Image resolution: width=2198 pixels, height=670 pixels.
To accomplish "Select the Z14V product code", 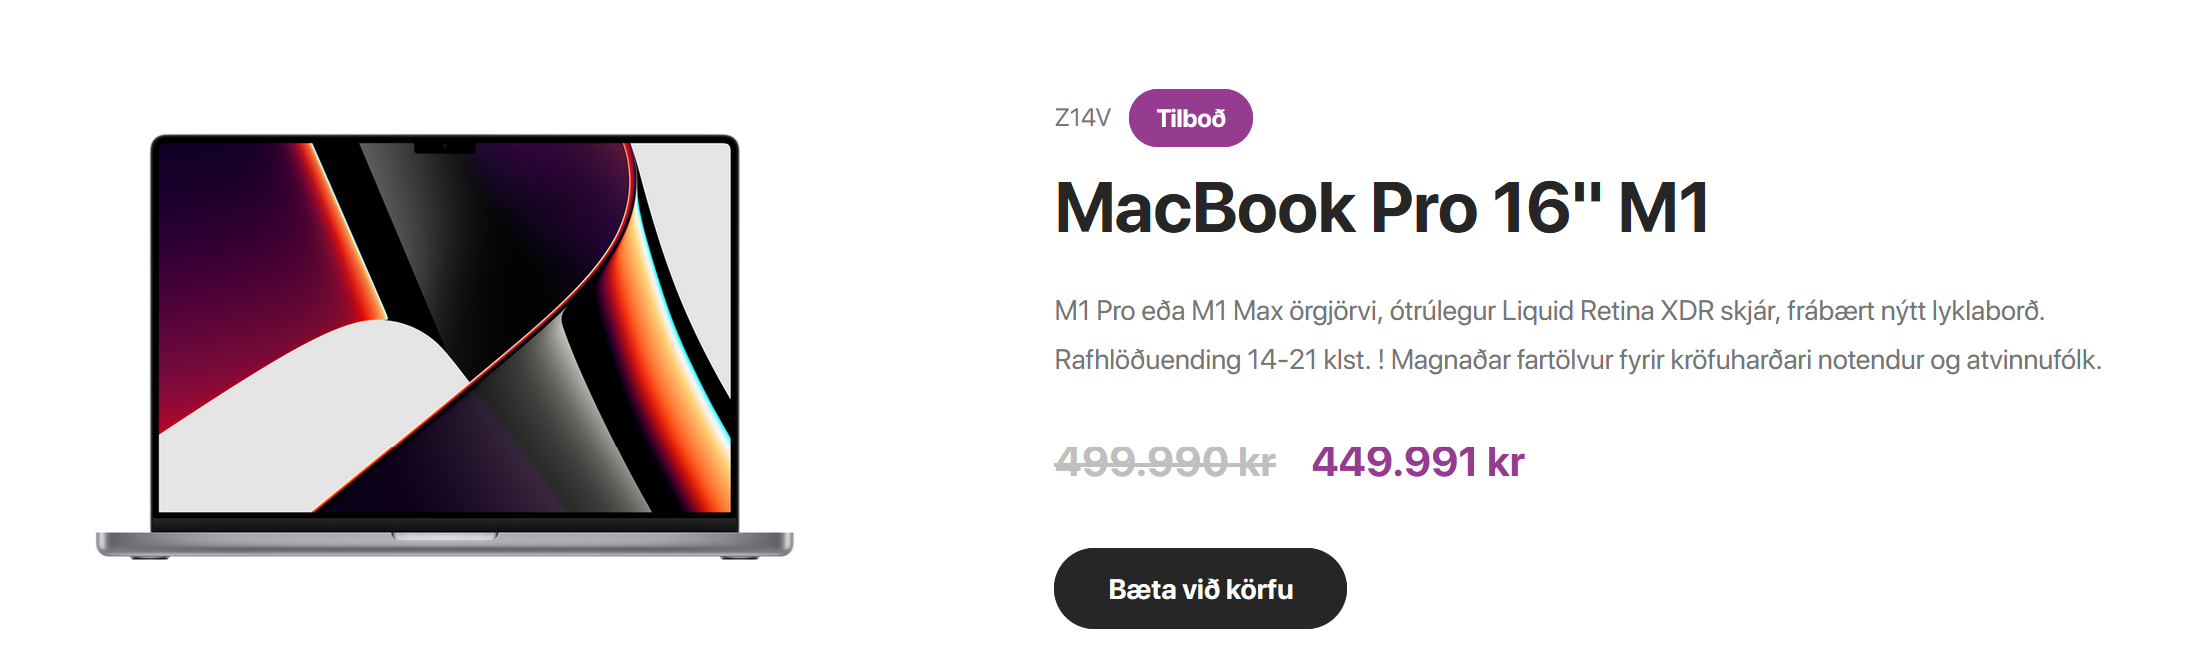I will 1082,118.
